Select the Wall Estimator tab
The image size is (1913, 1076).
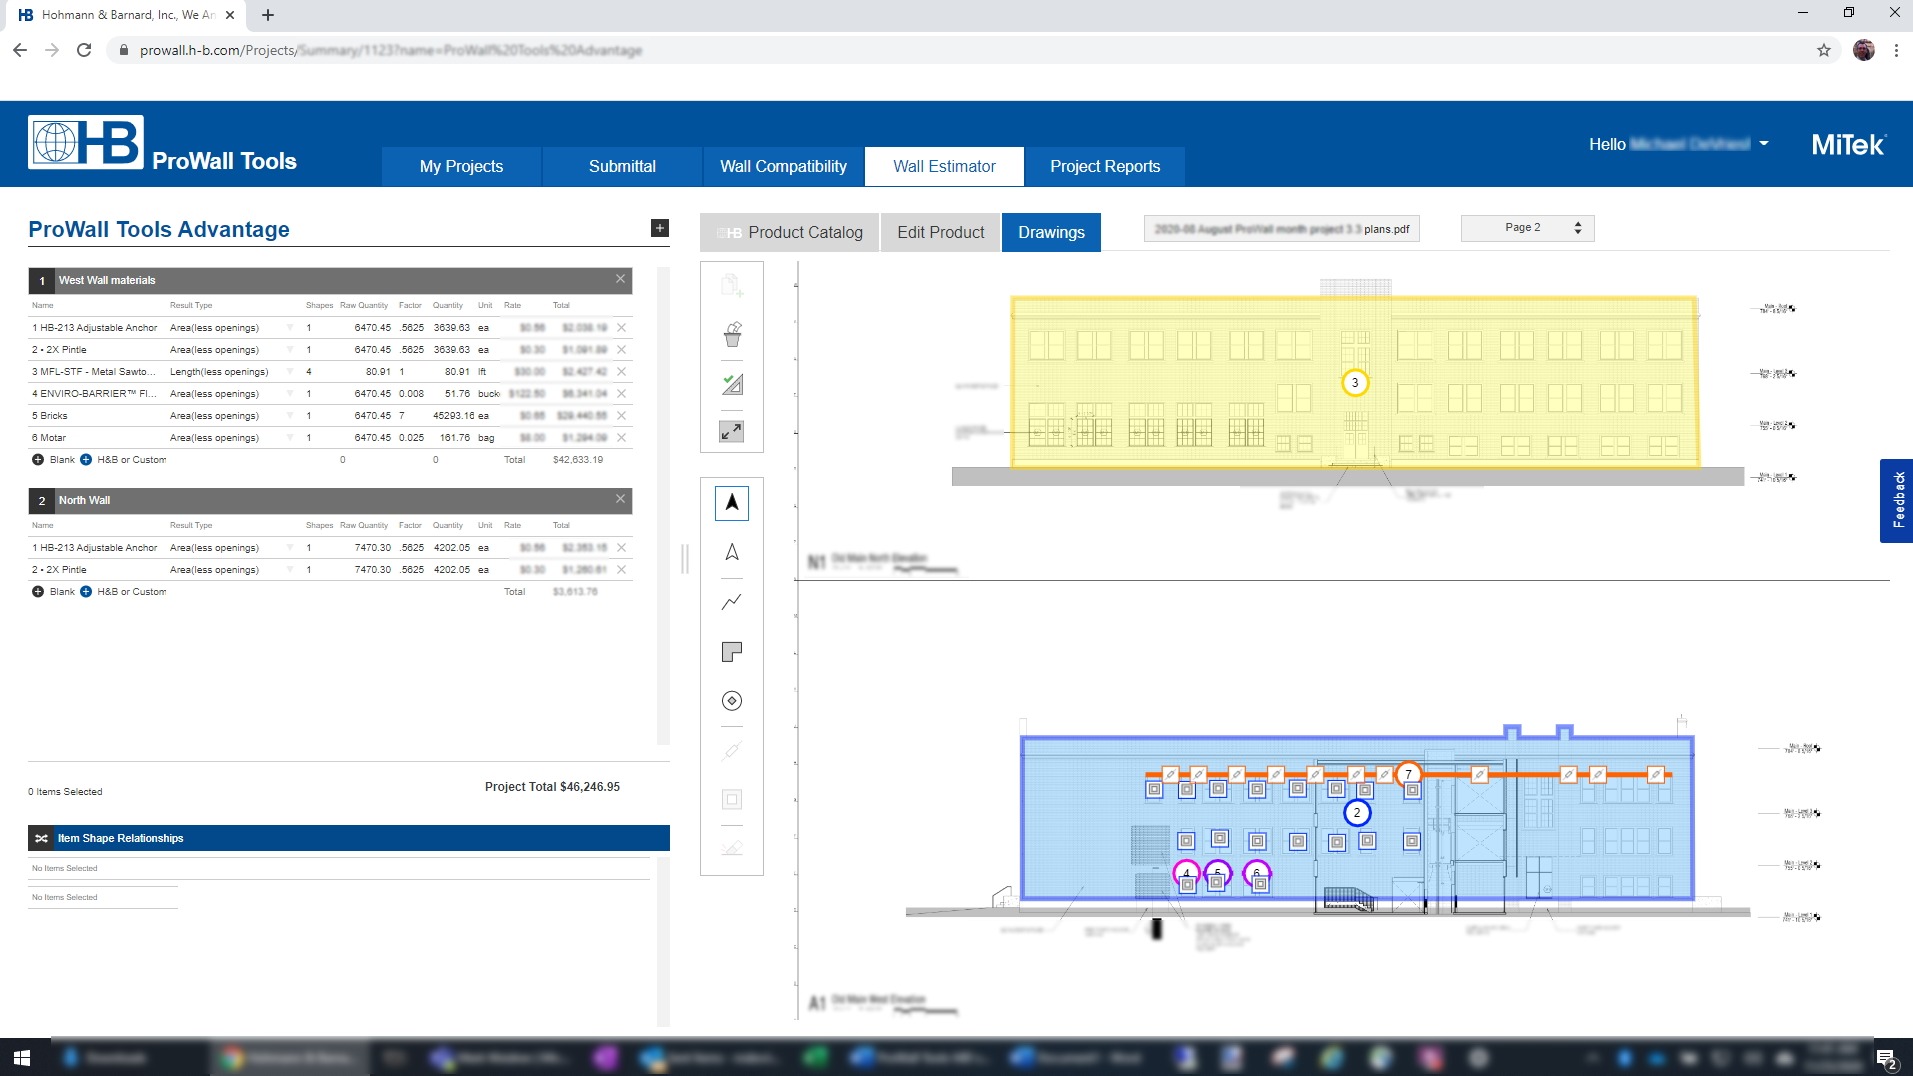tap(944, 166)
